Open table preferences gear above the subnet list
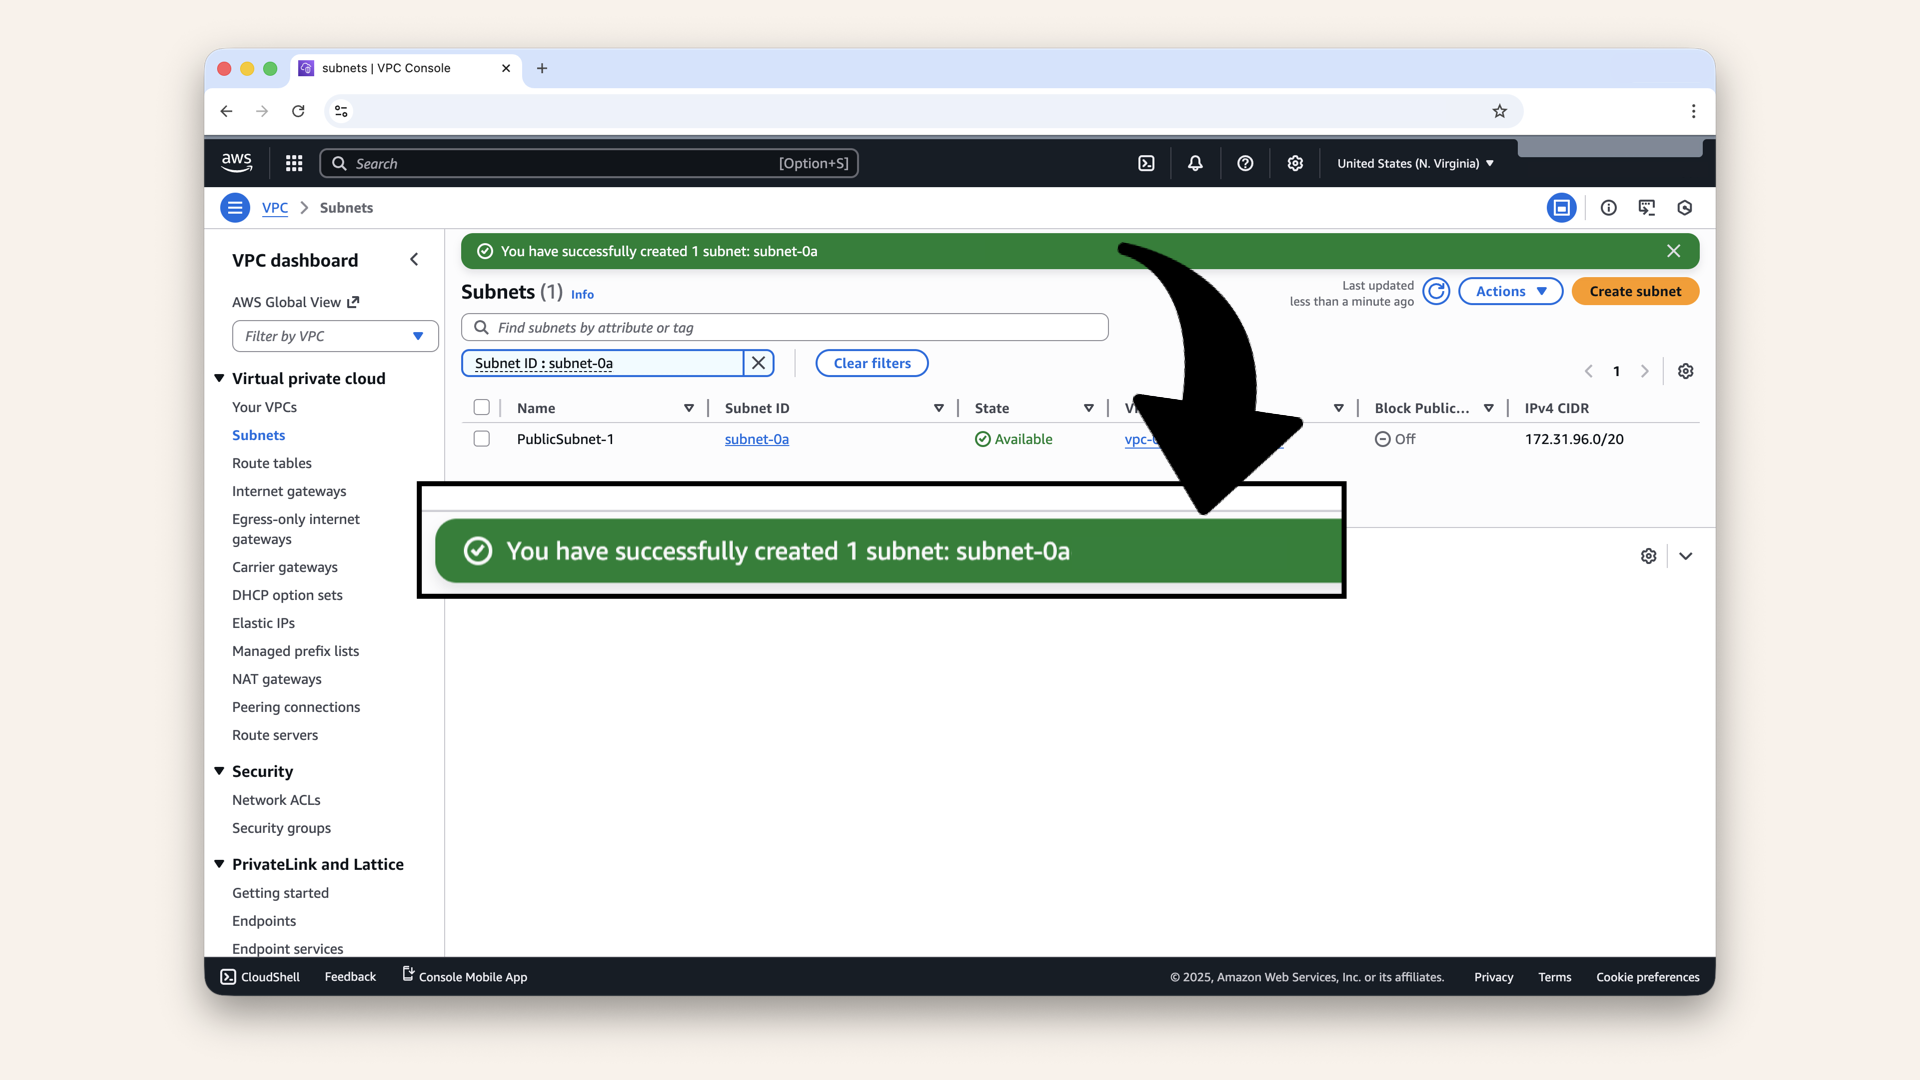 tap(1685, 371)
